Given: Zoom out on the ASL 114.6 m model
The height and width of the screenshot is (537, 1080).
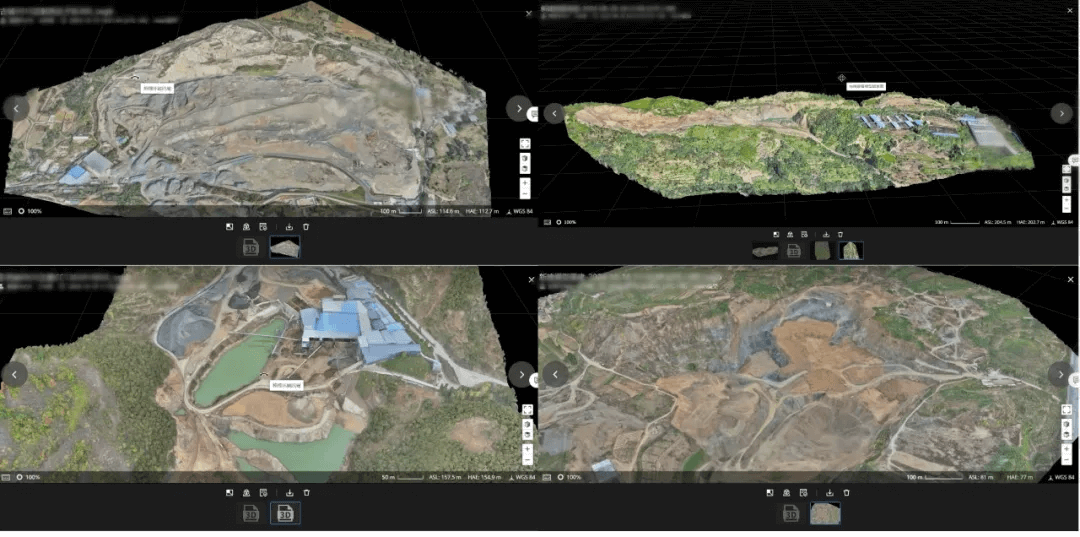Looking at the screenshot, I should tap(526, 194).
